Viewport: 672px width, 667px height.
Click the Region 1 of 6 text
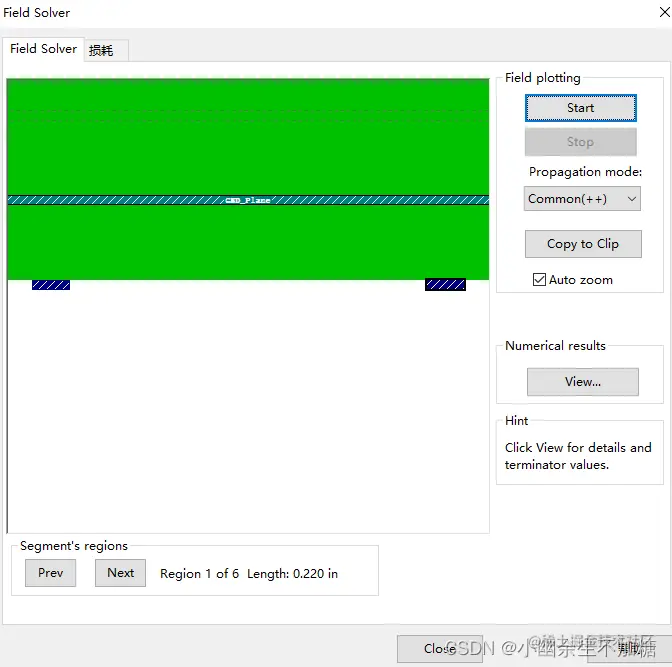(199, 574)
